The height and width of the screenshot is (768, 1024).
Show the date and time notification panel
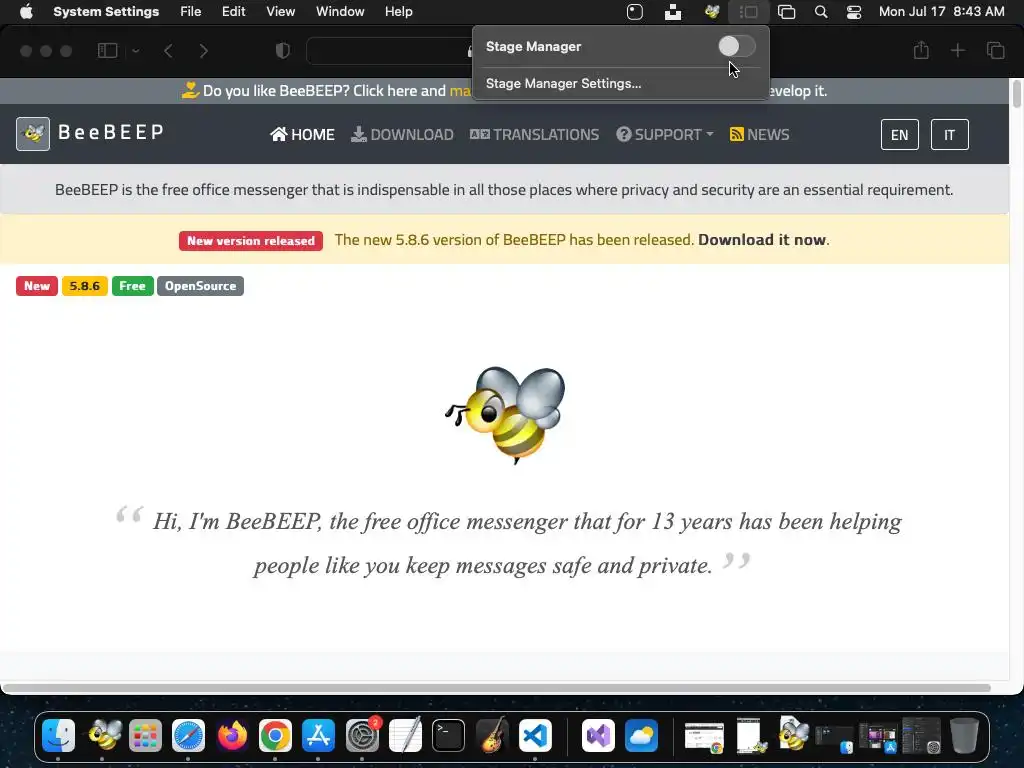click(x=941, y=12)
